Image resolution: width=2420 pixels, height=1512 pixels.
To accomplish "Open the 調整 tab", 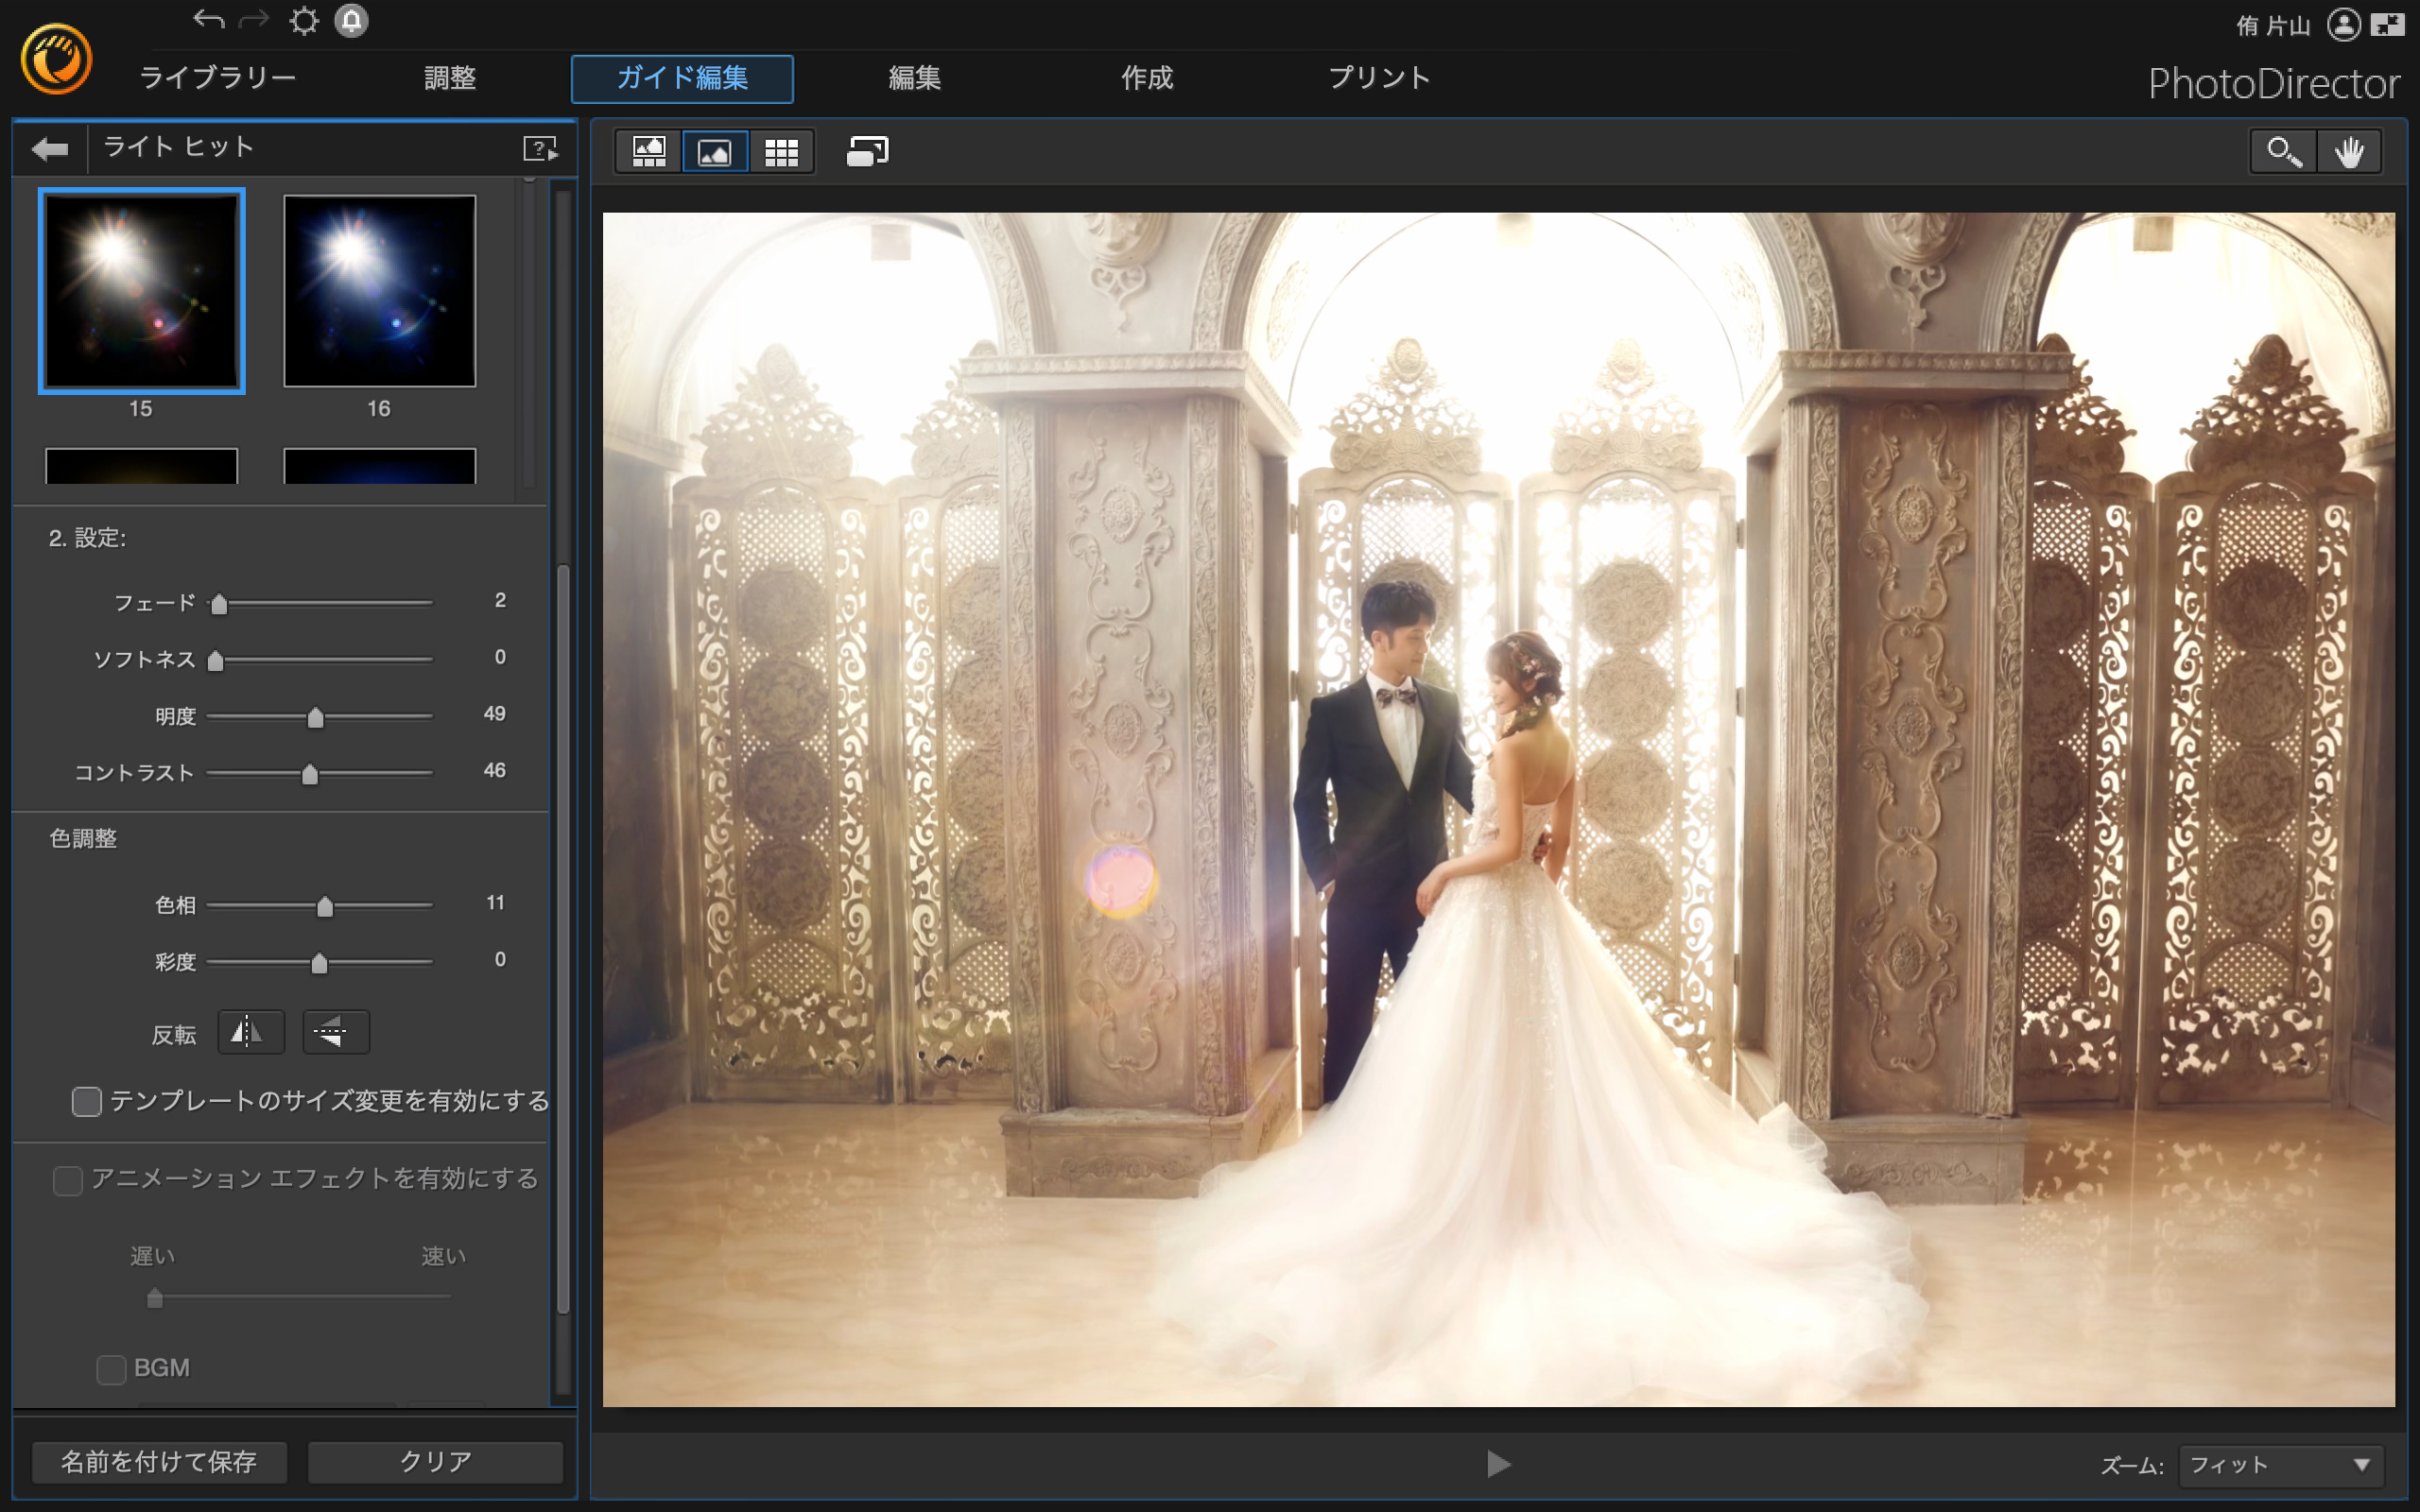I will pyautogui.click(x=449, y=78).
